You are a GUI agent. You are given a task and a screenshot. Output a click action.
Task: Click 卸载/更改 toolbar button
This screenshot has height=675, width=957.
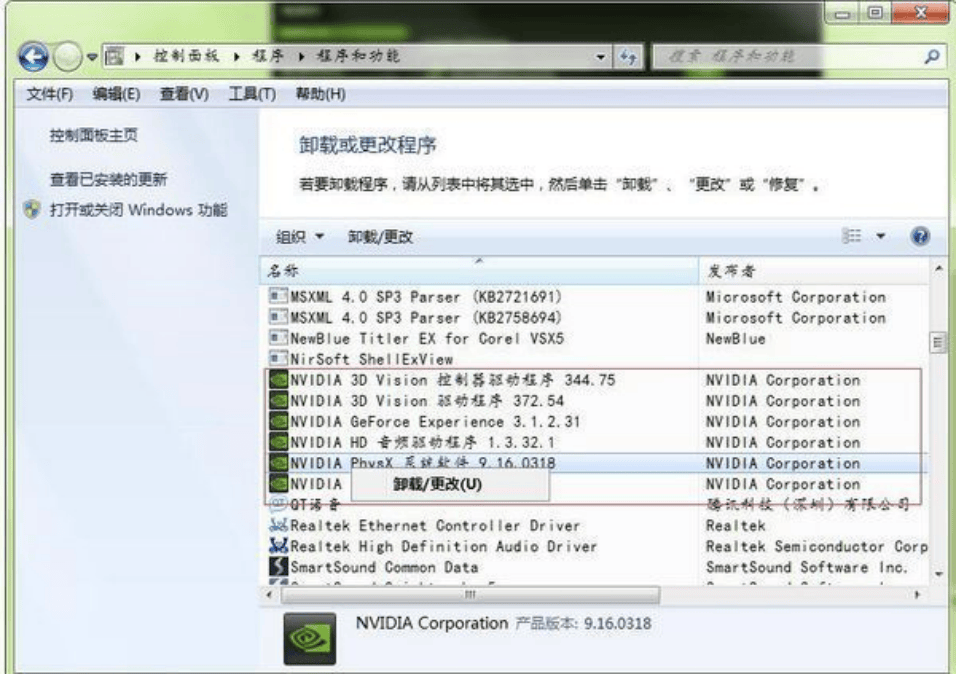click(x=380, y=237)
